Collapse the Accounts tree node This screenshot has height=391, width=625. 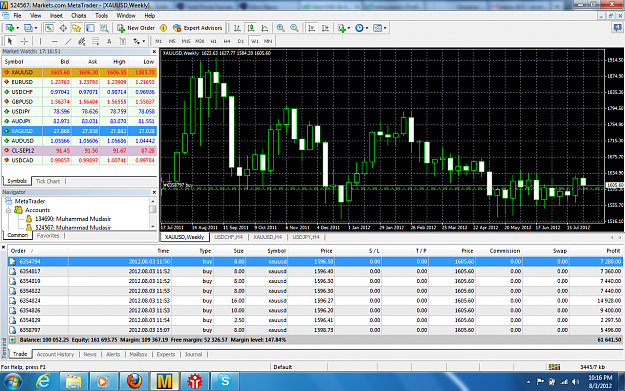(8, 210)
